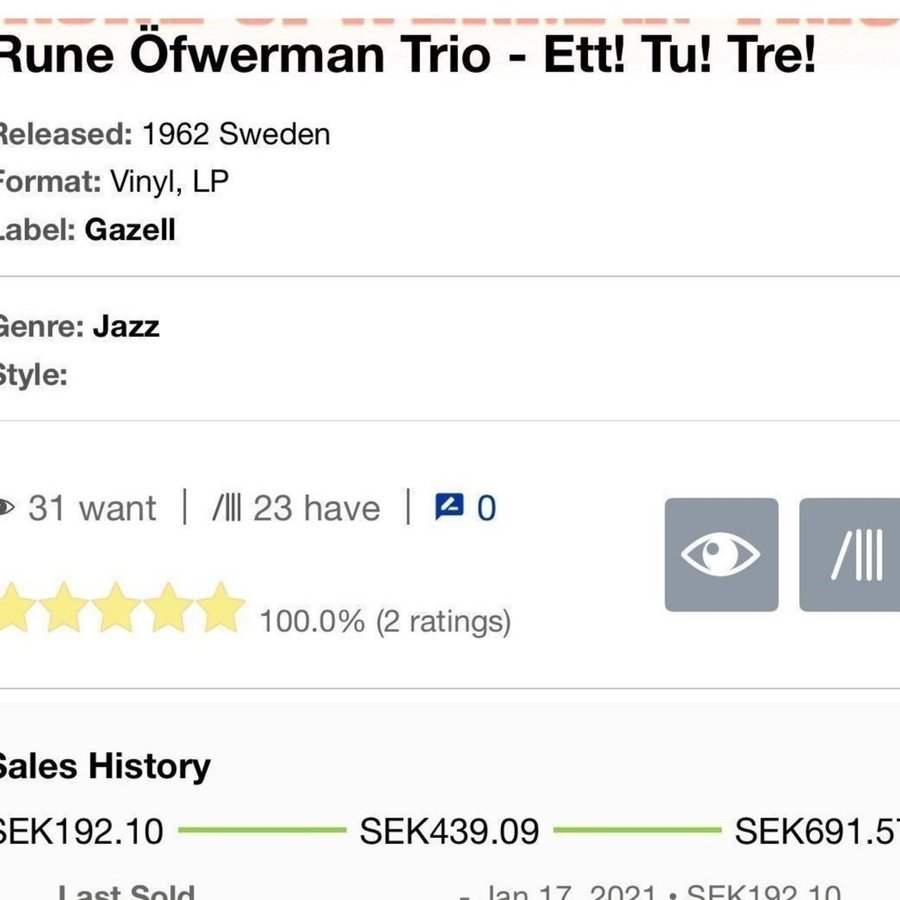Select the lowest price SEK192.10
Screen dimensions: 900x900
[80, 830]
